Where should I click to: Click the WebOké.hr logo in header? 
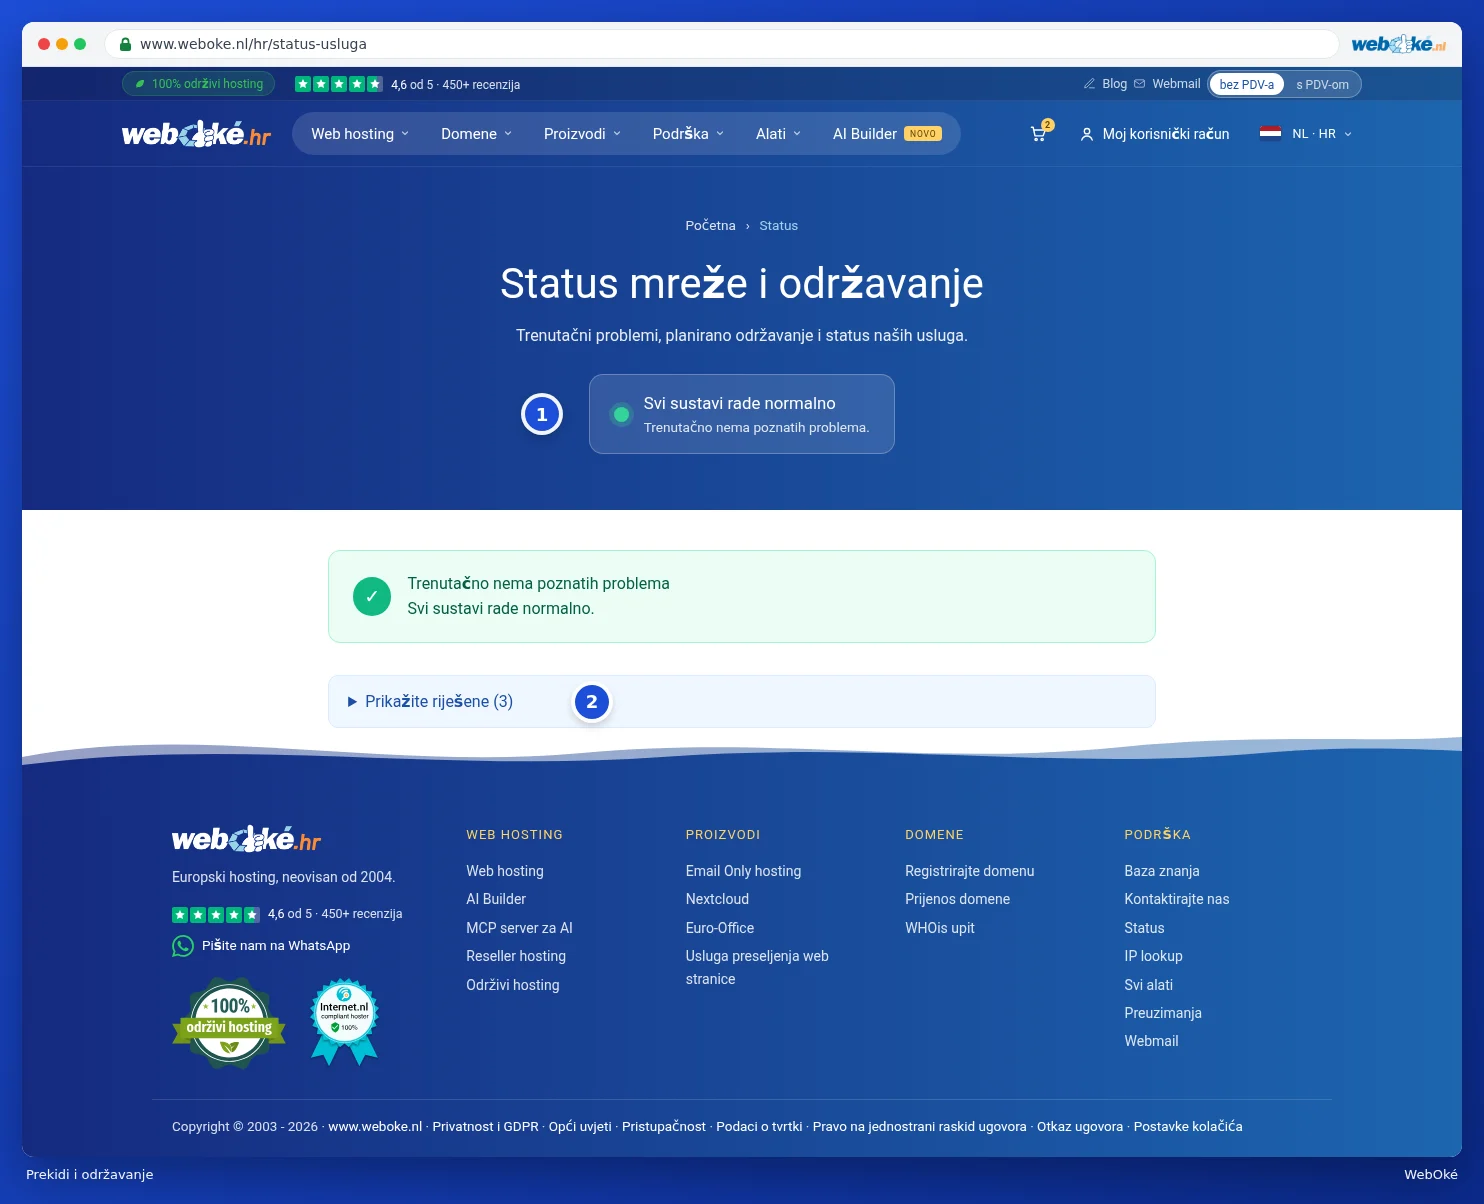(196, 134)
